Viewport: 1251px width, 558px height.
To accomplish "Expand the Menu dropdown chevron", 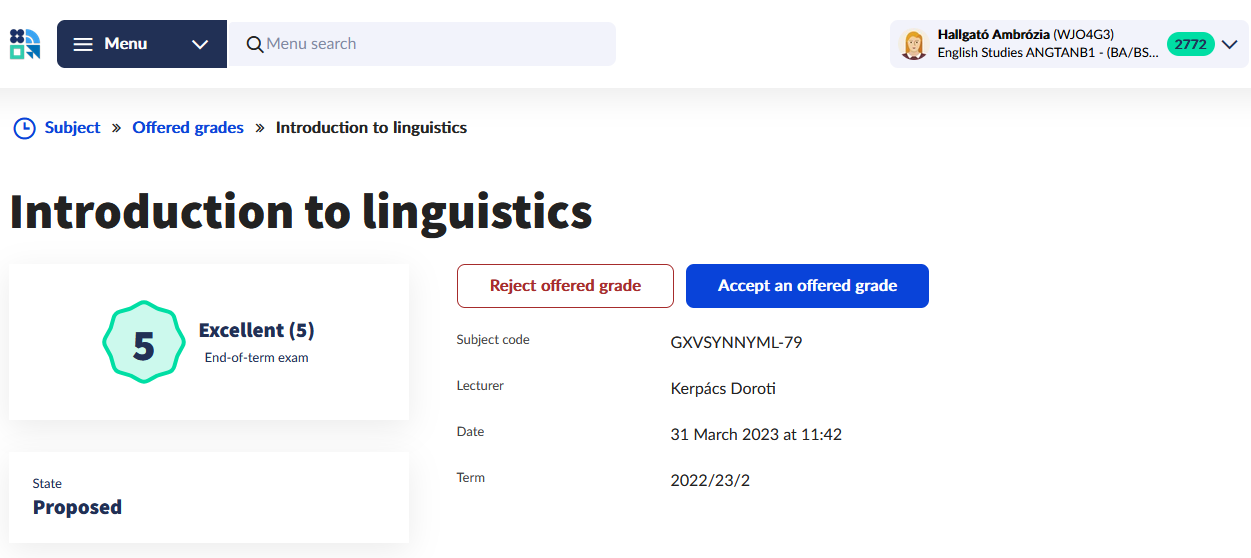I will click(200, 44).
